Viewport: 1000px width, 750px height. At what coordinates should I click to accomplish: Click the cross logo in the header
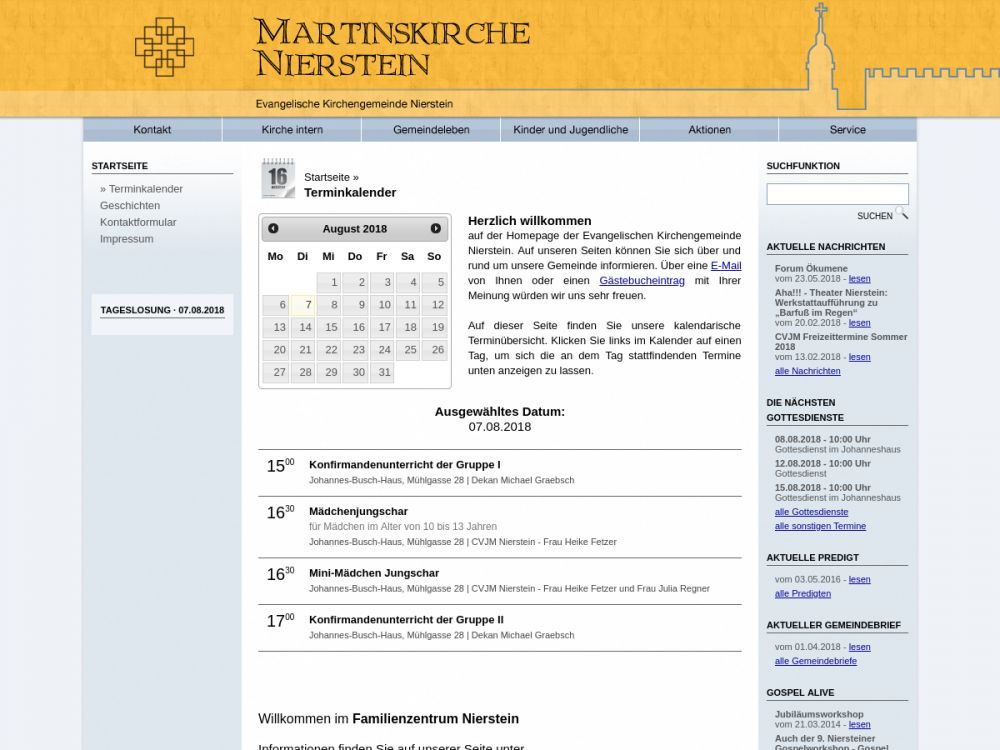164,46
